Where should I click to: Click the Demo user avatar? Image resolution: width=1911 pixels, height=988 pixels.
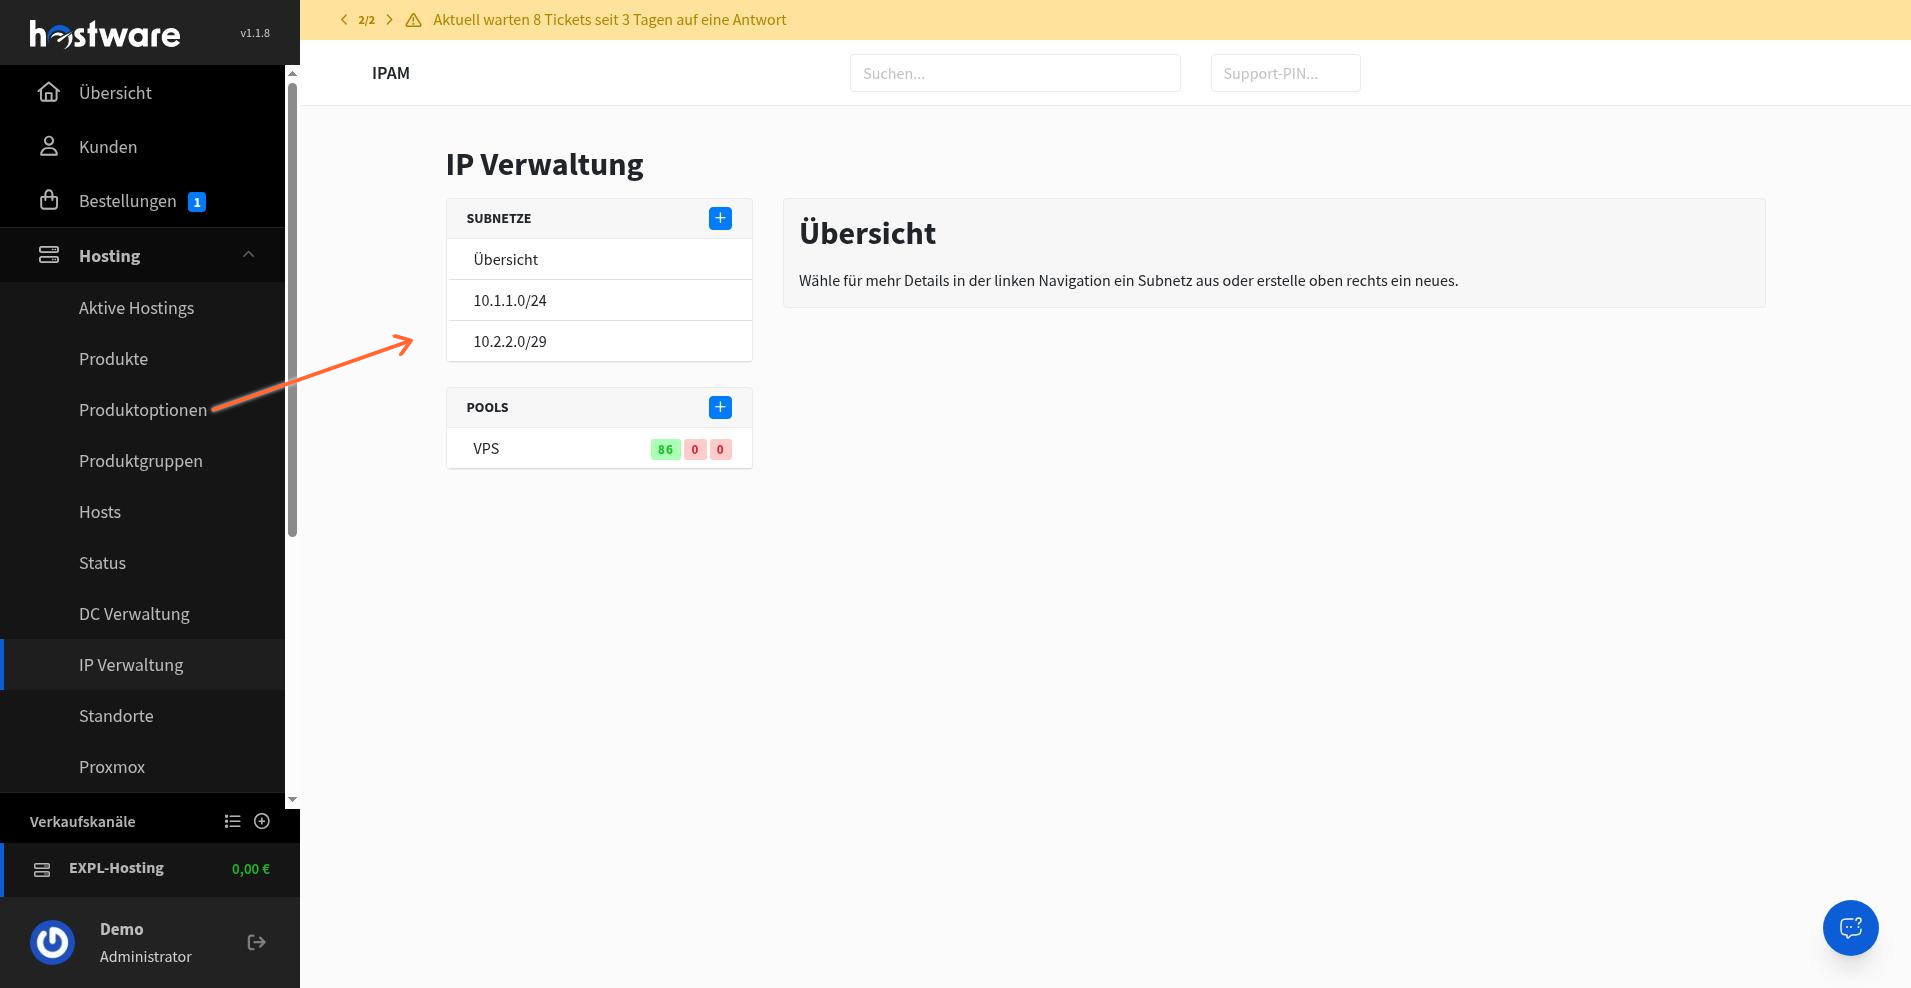[x=52, y=942]
